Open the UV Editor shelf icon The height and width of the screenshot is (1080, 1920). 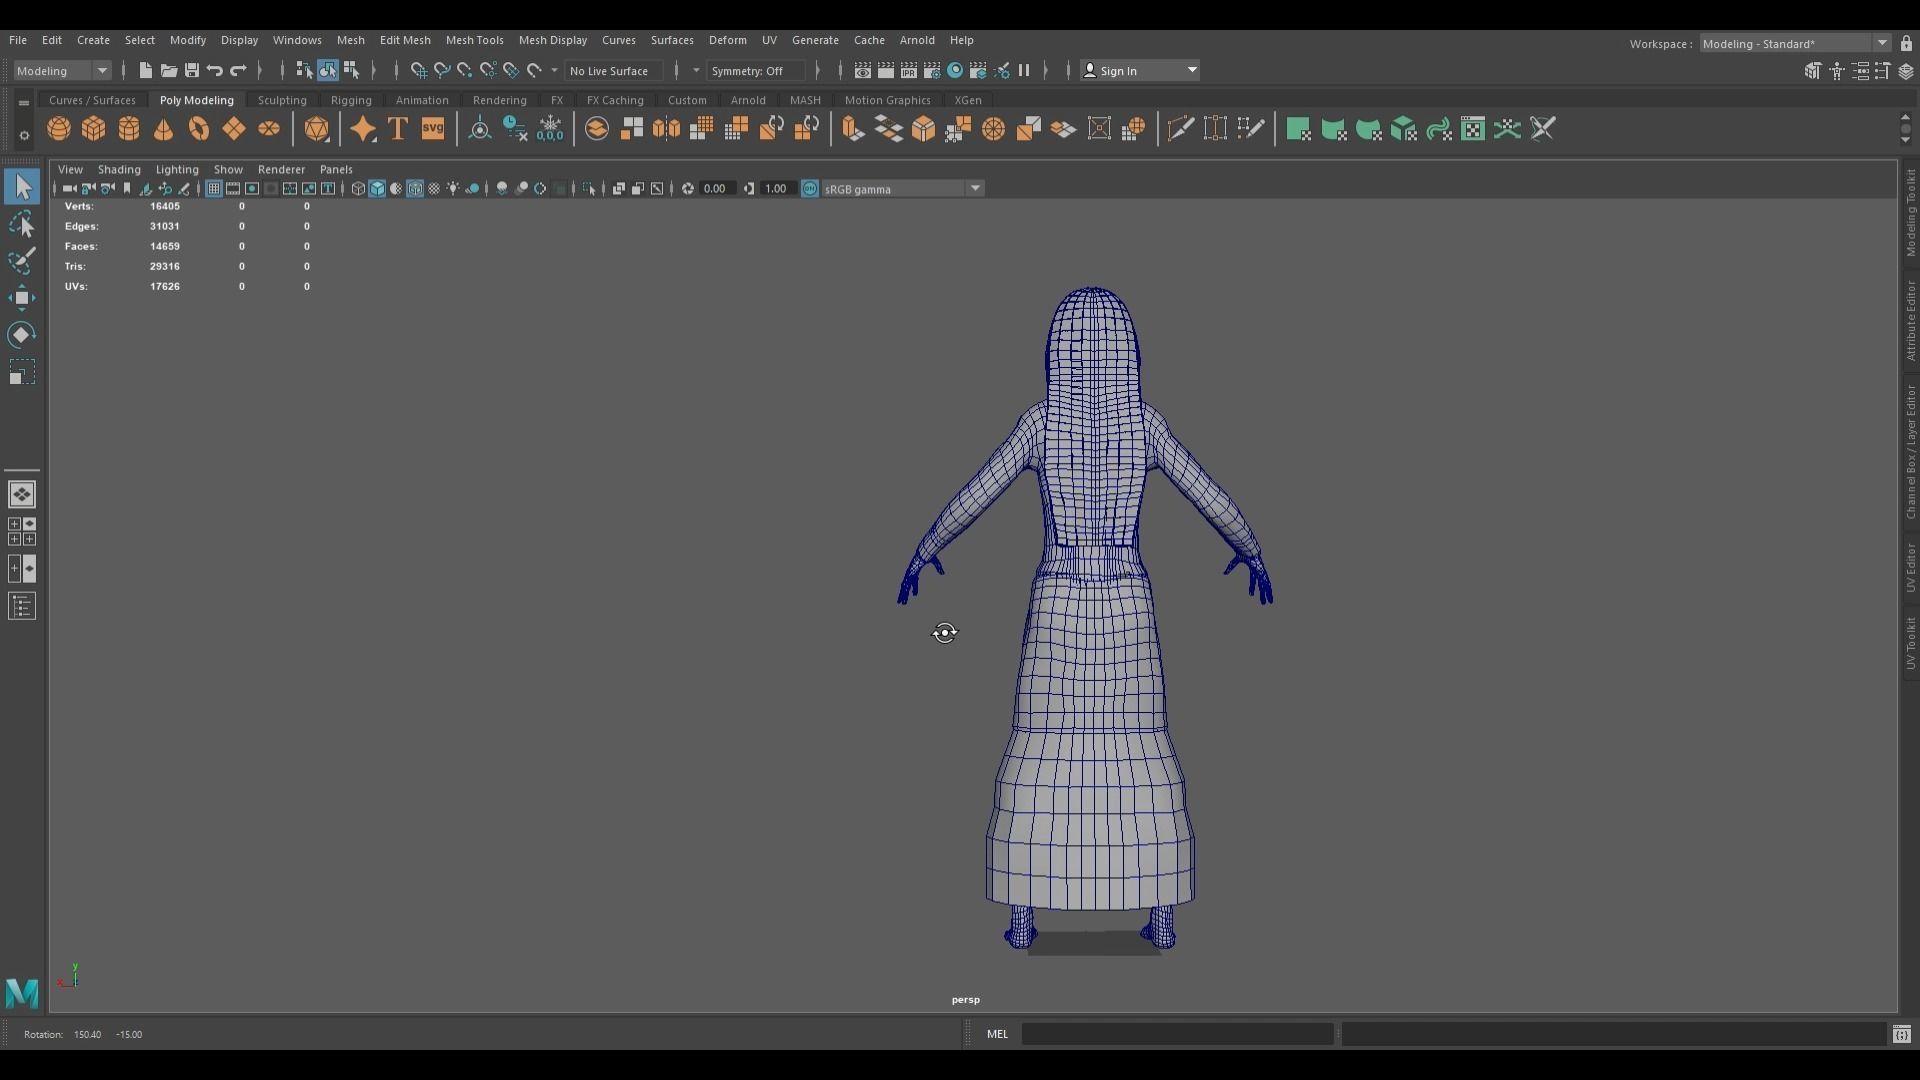[x=1473, y=129]
